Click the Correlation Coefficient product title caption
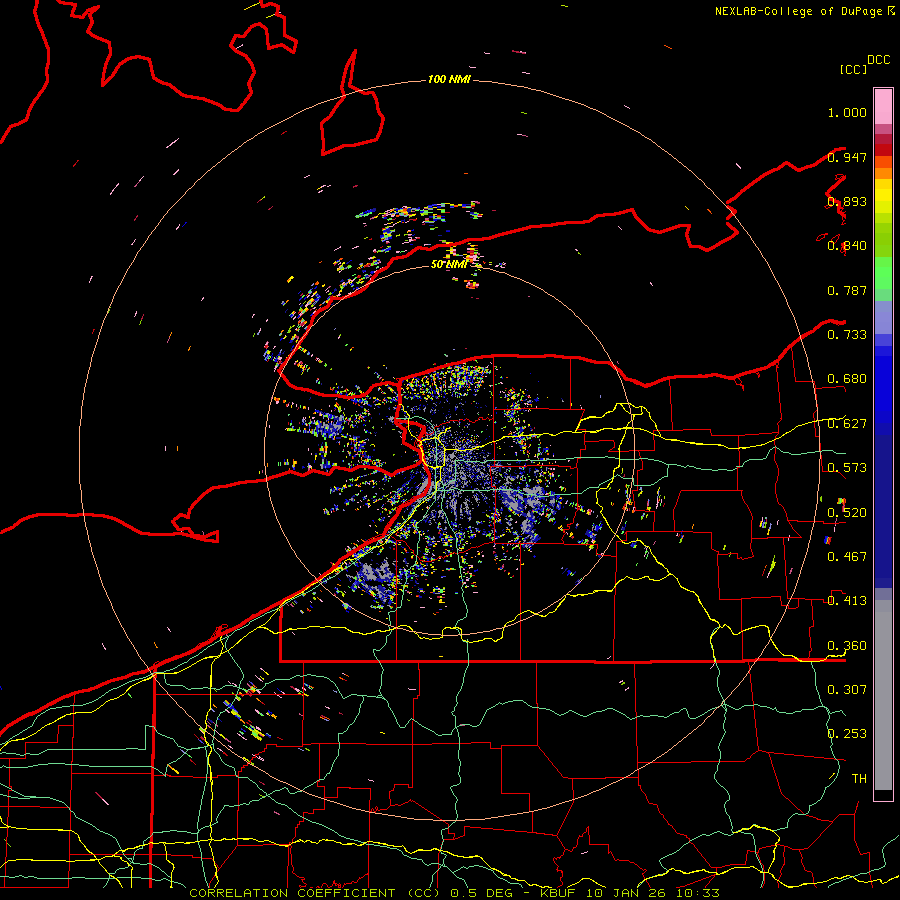 coord(454,893)
